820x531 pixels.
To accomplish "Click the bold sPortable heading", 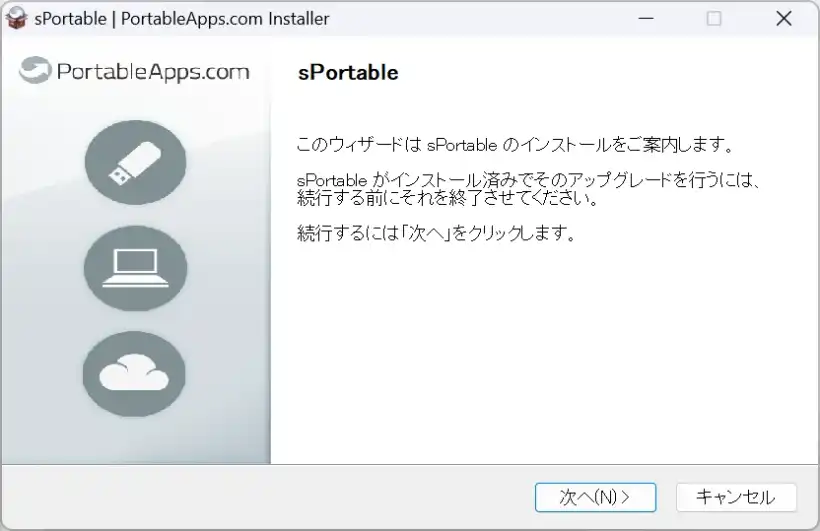I will [348, 73].
